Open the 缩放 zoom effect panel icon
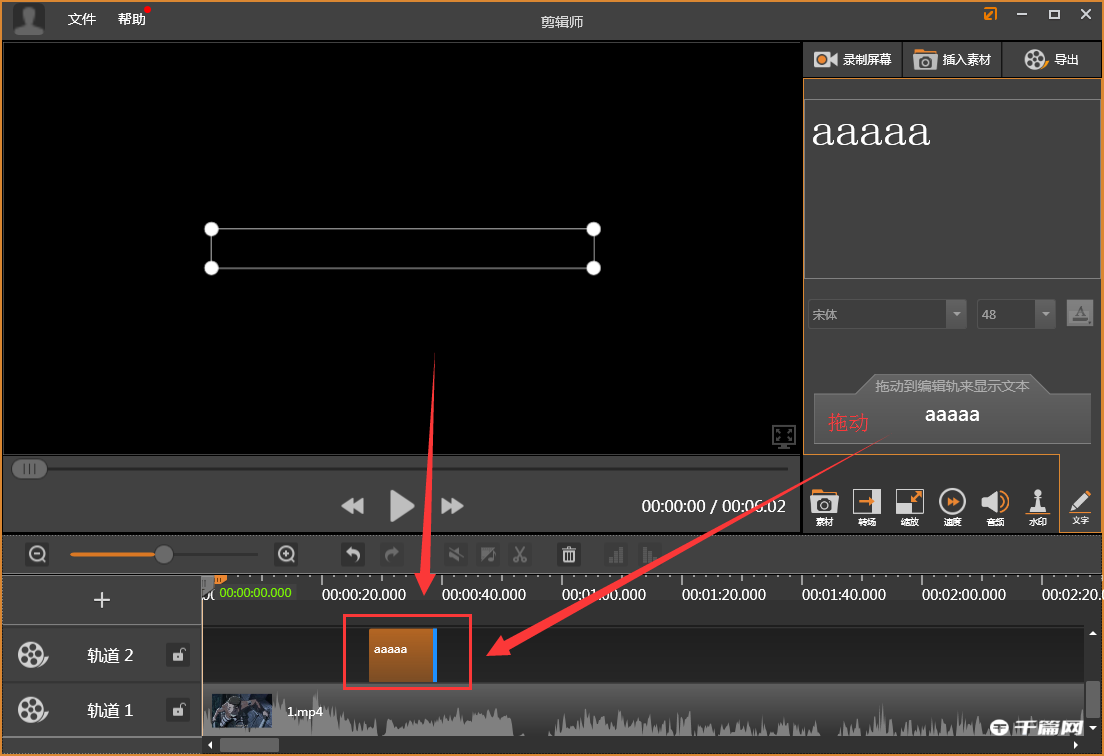Image resolution: width=1104 pixels, height=756 pixels. coord(909,506)
